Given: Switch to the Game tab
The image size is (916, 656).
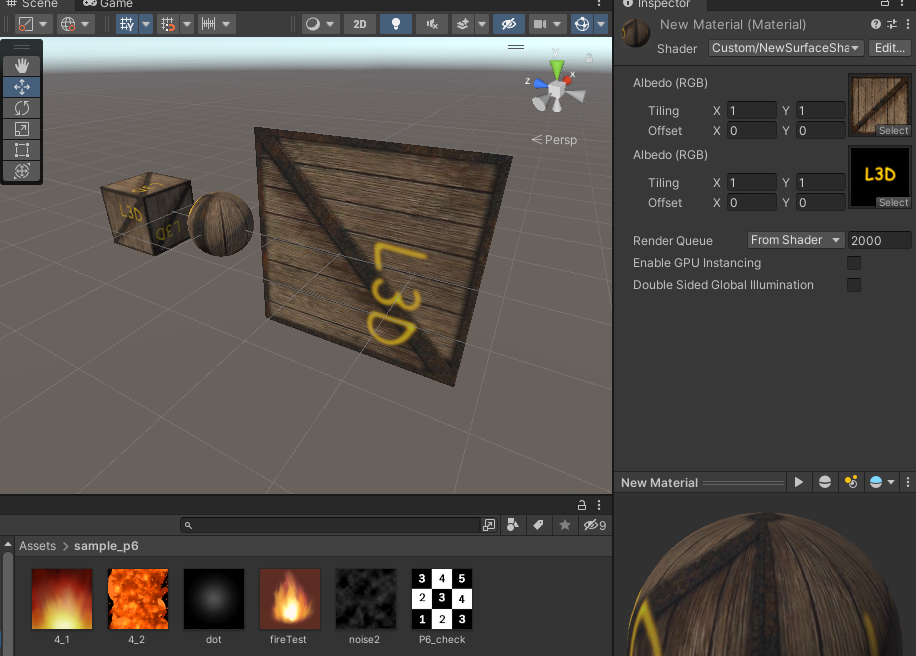Looking at the screenshot, I should [x=108, y=4].
